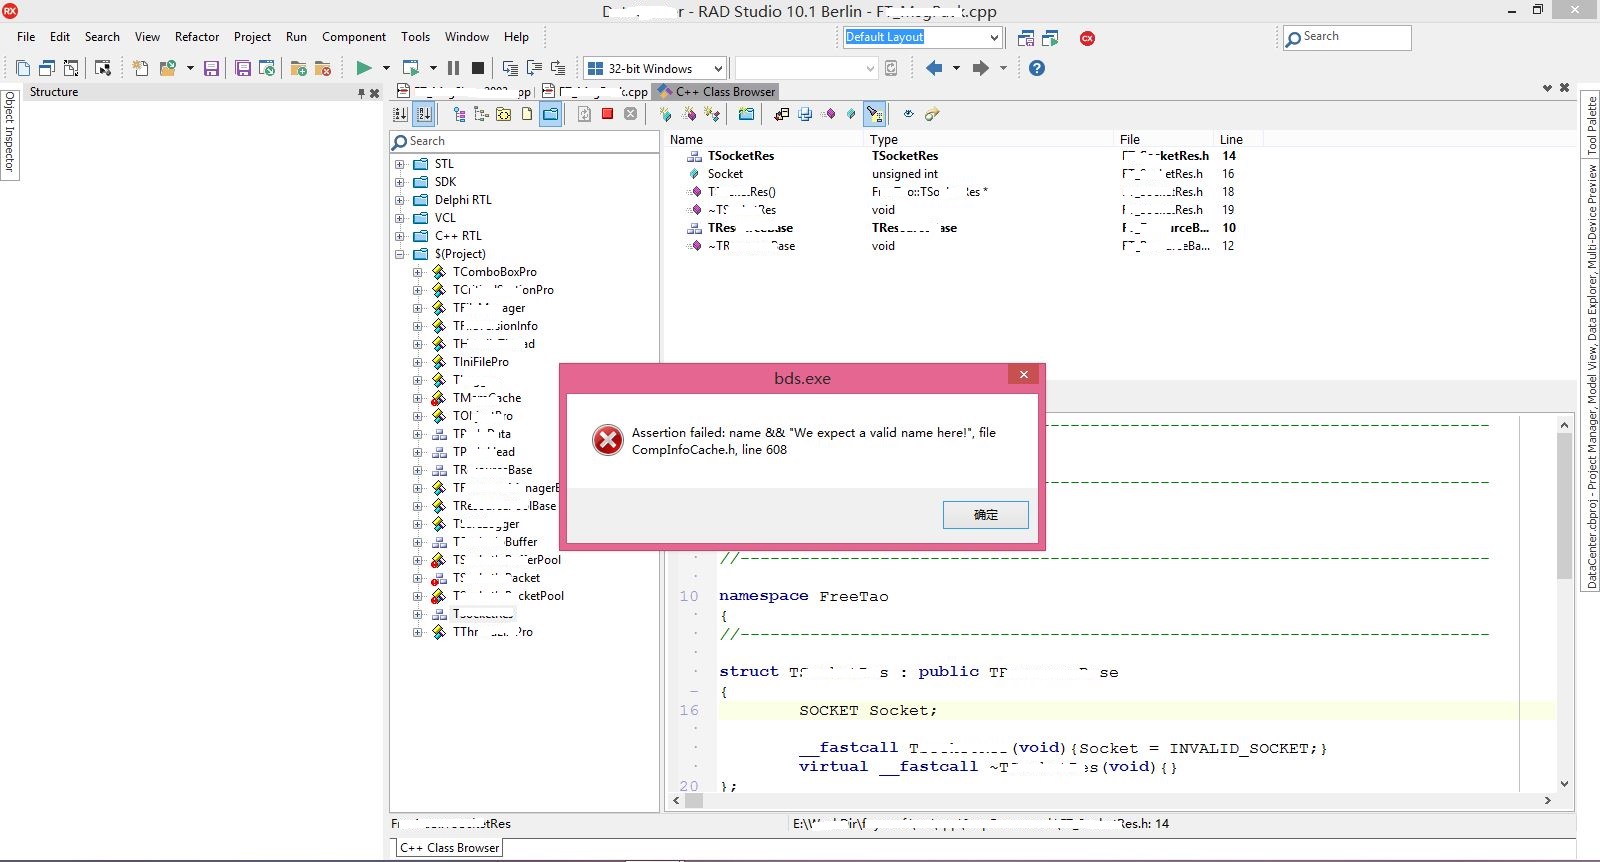Toggle the Structure panel pin

pyautogui.click(x=361, y=93)
